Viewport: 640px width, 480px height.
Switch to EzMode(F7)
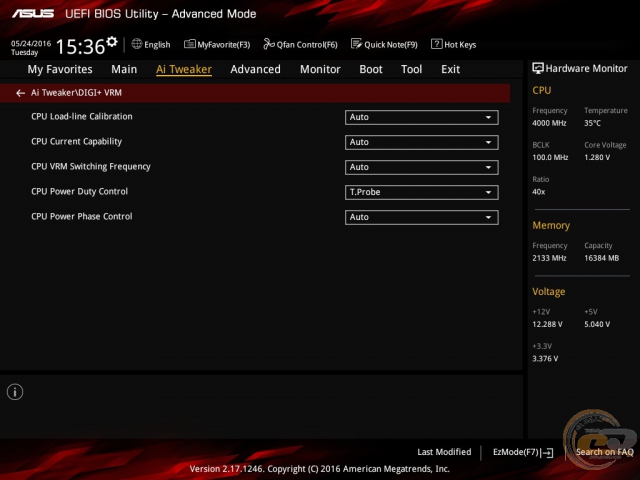click(x=516, y=452)
